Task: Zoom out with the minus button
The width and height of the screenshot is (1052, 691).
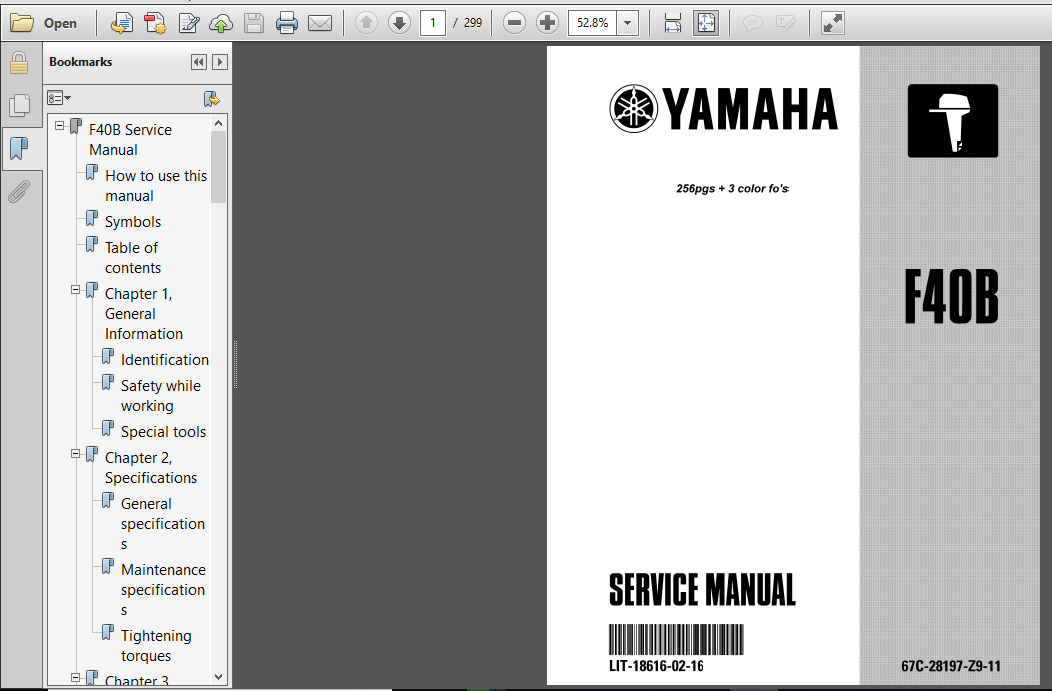Action: (x=515, y=23)
